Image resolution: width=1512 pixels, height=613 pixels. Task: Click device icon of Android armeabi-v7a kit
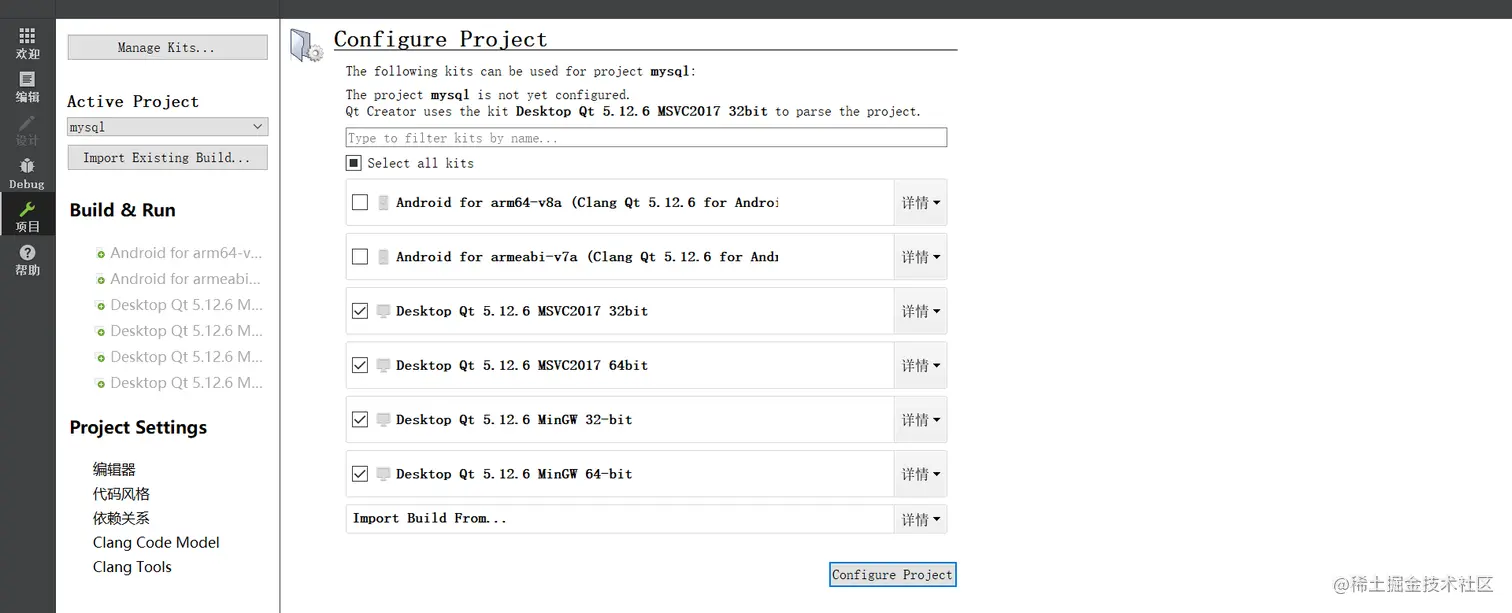tap(383, 257)
